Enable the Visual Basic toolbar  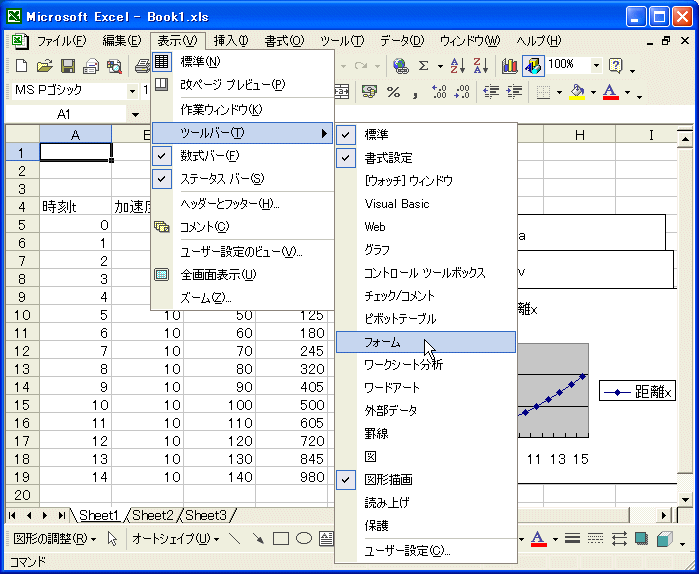[426, 204]
